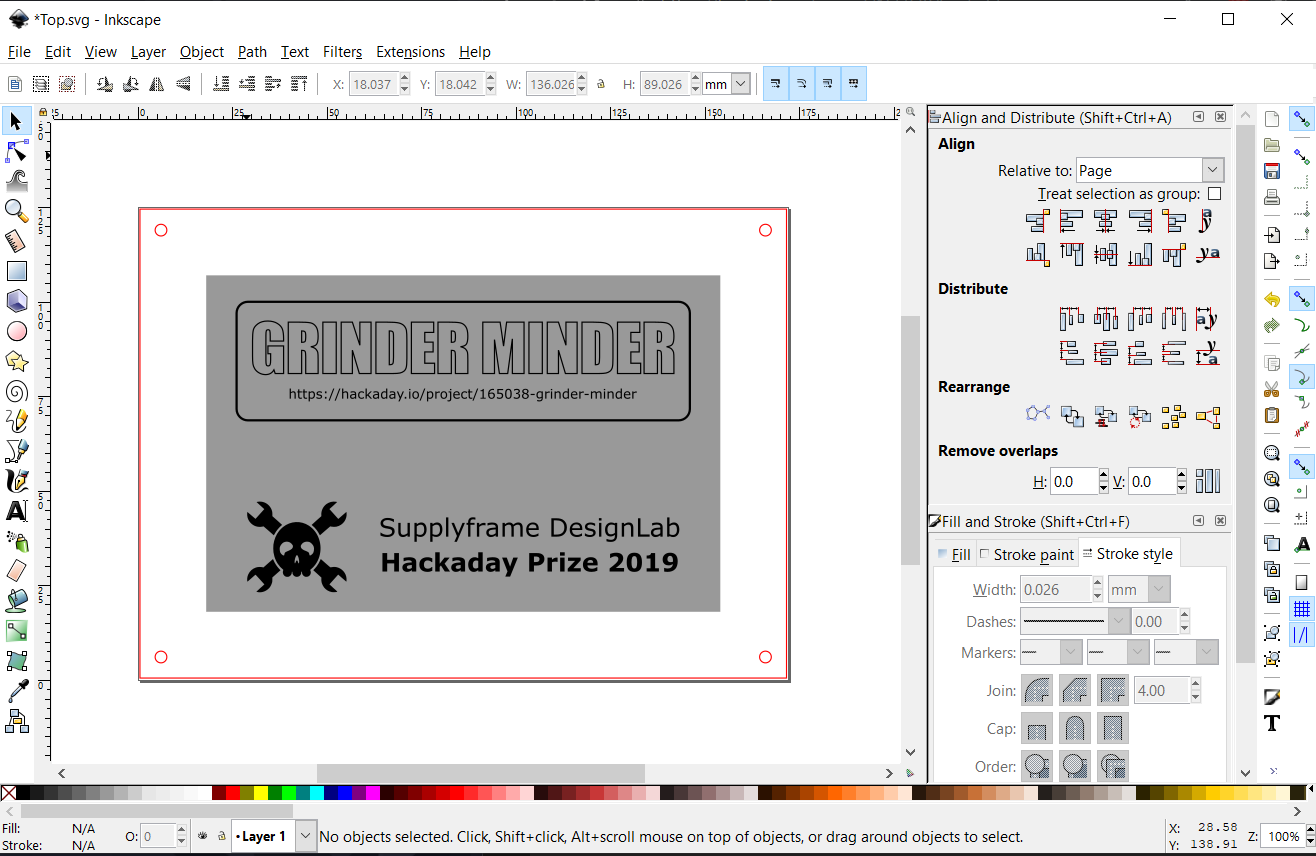The height and width of the screenshot is (856, 1316).
Task: Click the H remove overlaps input field
Action: [1073, 482]
